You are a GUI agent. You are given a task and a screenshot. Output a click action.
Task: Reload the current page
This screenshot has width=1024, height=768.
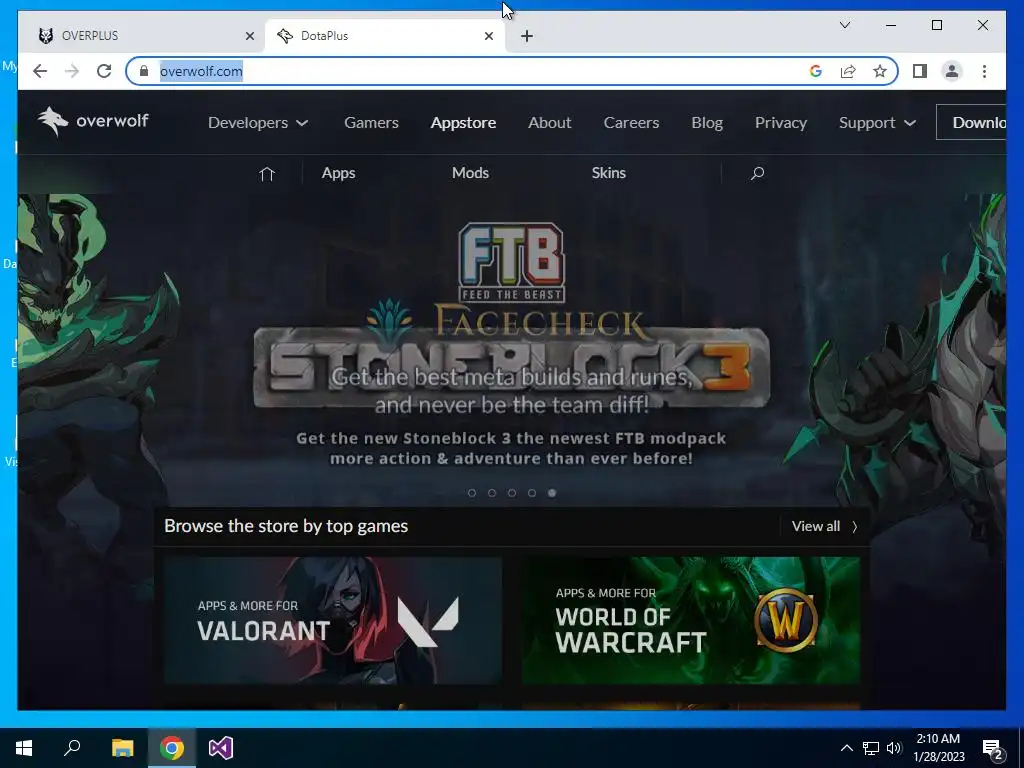[104, 71]
